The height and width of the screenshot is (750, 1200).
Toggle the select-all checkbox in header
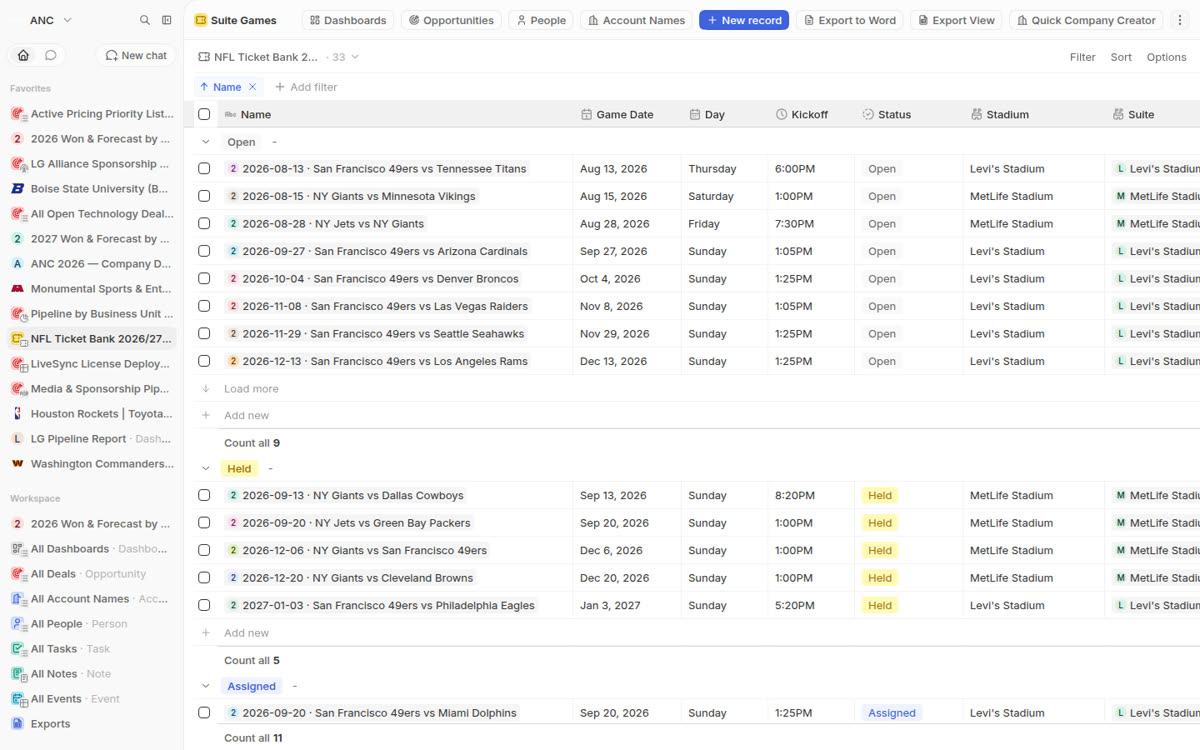point(204,114)
